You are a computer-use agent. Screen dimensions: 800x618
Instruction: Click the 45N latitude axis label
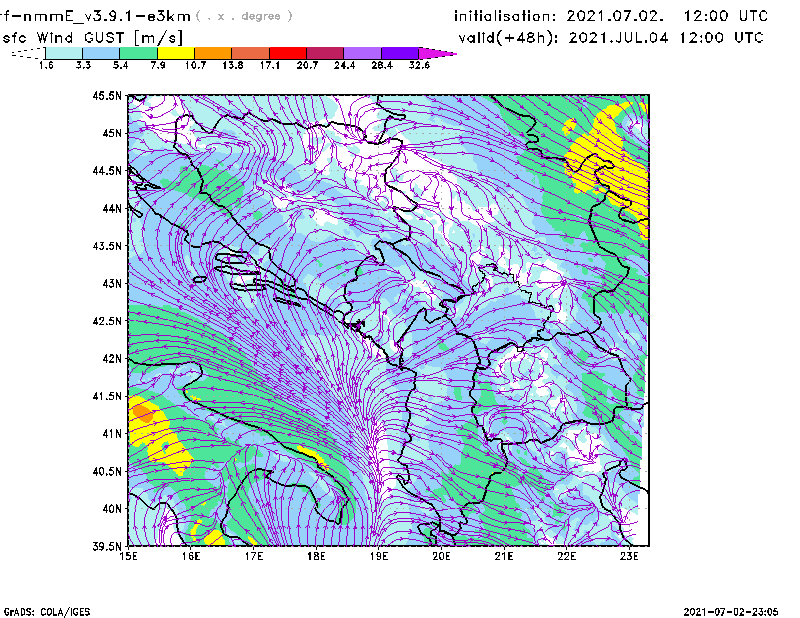112,133
